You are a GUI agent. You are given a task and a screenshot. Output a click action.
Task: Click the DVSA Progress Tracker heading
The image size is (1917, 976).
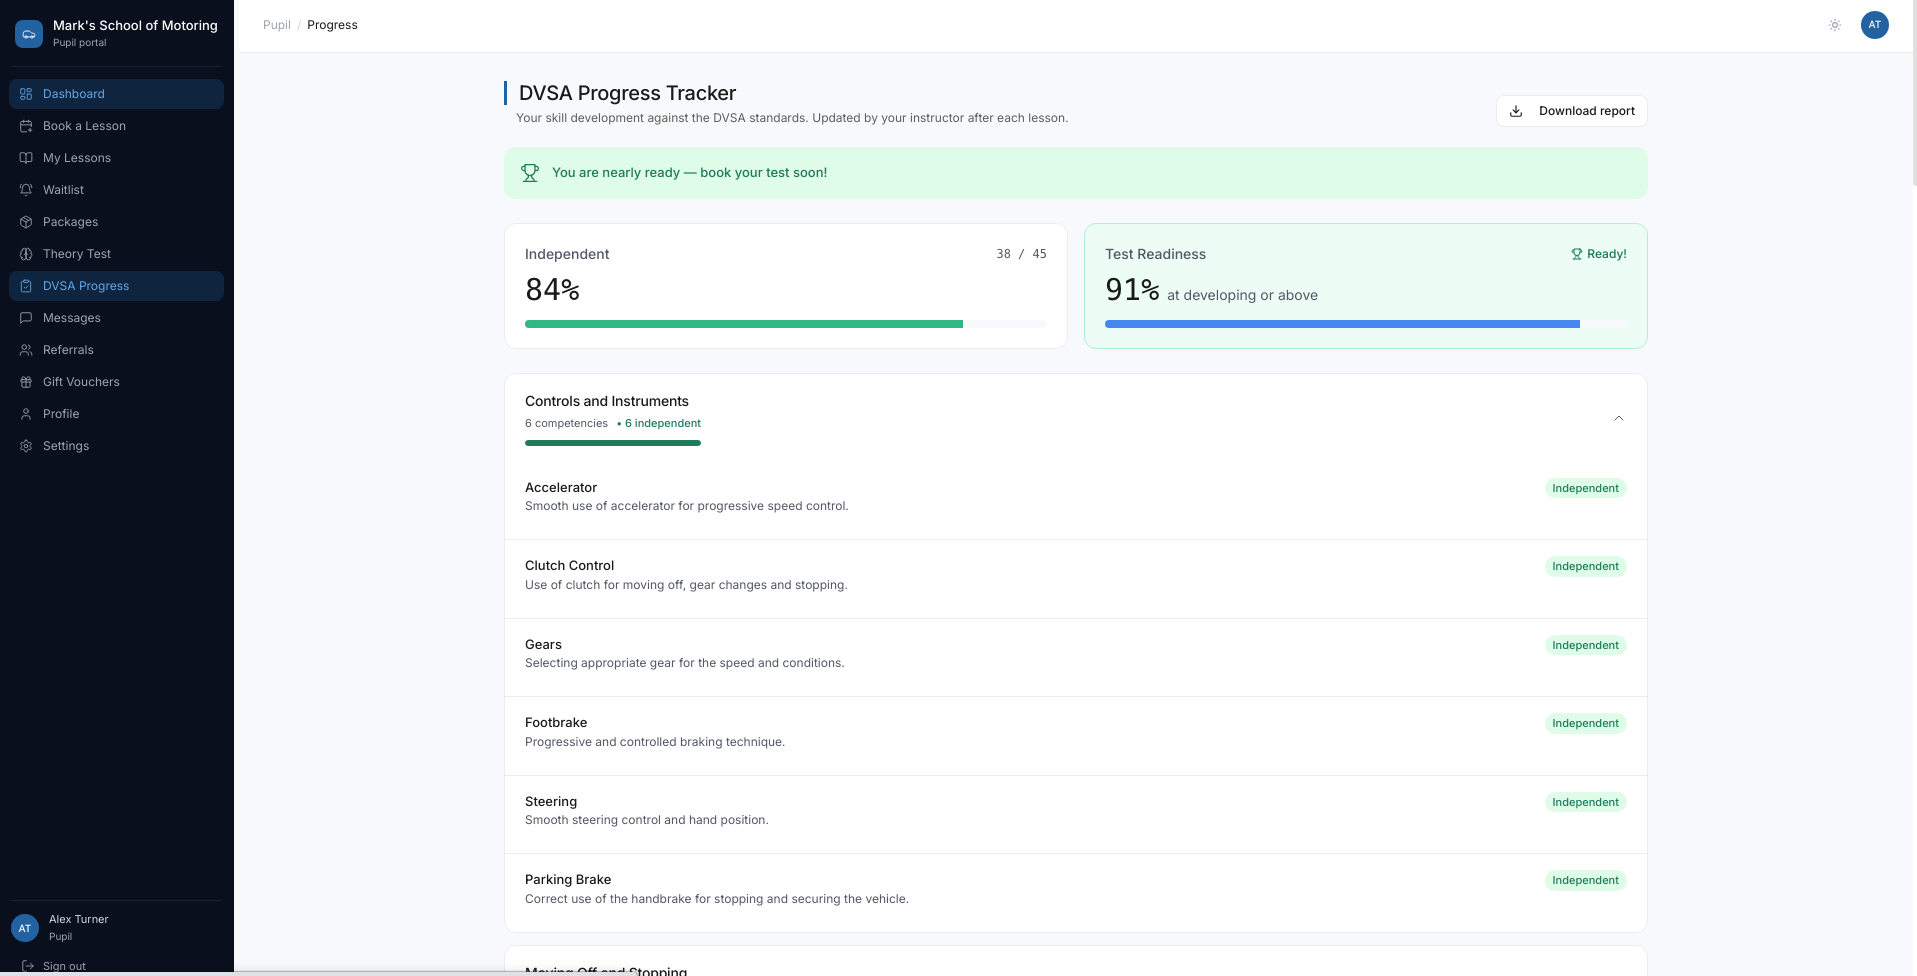(x=627, y=93)
